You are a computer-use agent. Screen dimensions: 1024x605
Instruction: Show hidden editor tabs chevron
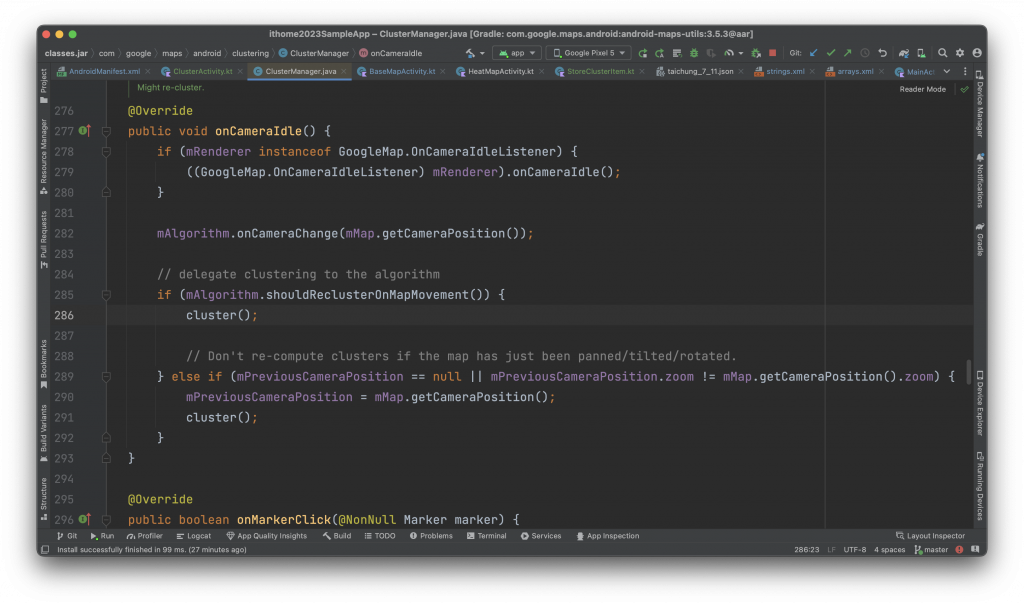947,71
